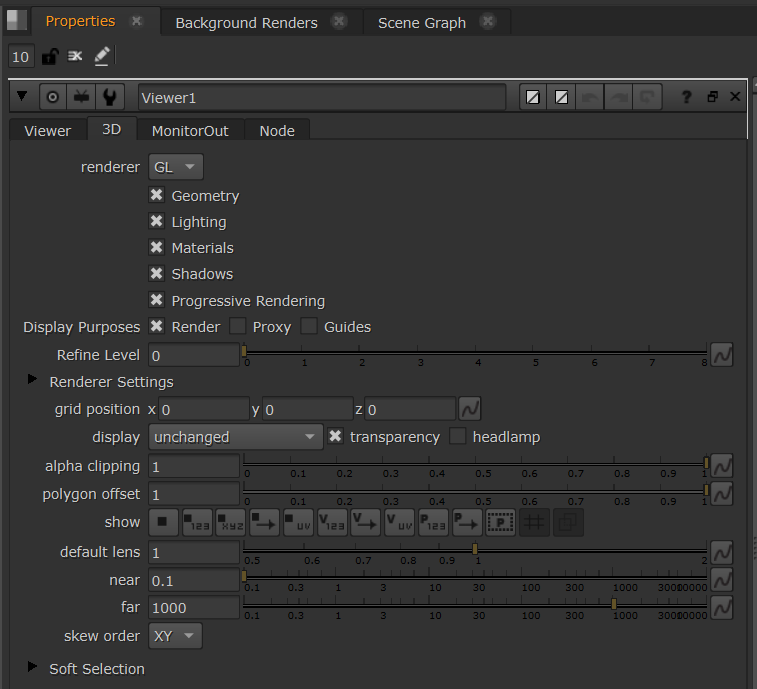Disable the Shadows checkbox
The height and width of the screenshot is (689, 757).
pyautogui.click(x=156, y=274)
